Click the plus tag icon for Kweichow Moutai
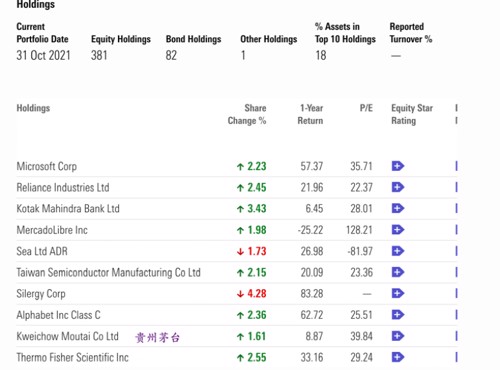This screenshot has height=370, width=500. pos(398,336)
